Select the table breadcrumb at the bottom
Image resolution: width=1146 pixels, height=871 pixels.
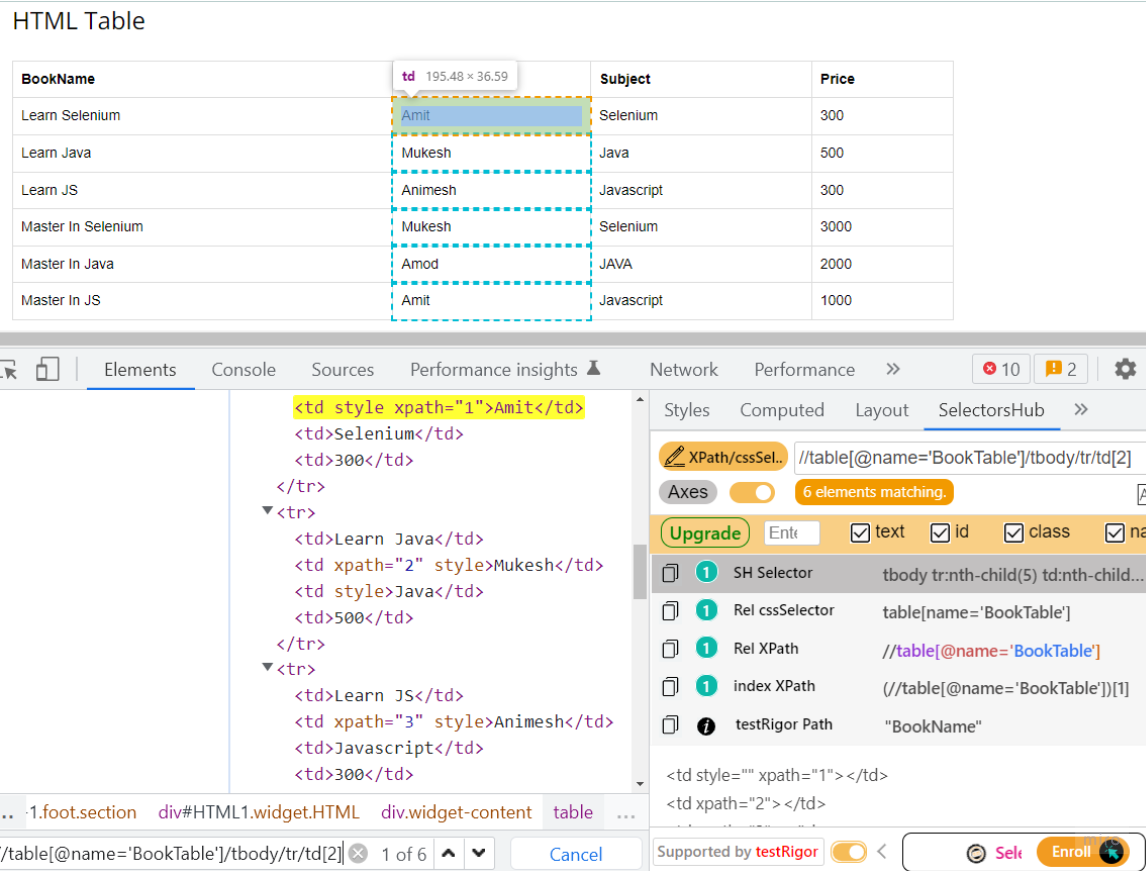(x=572, y=812)
